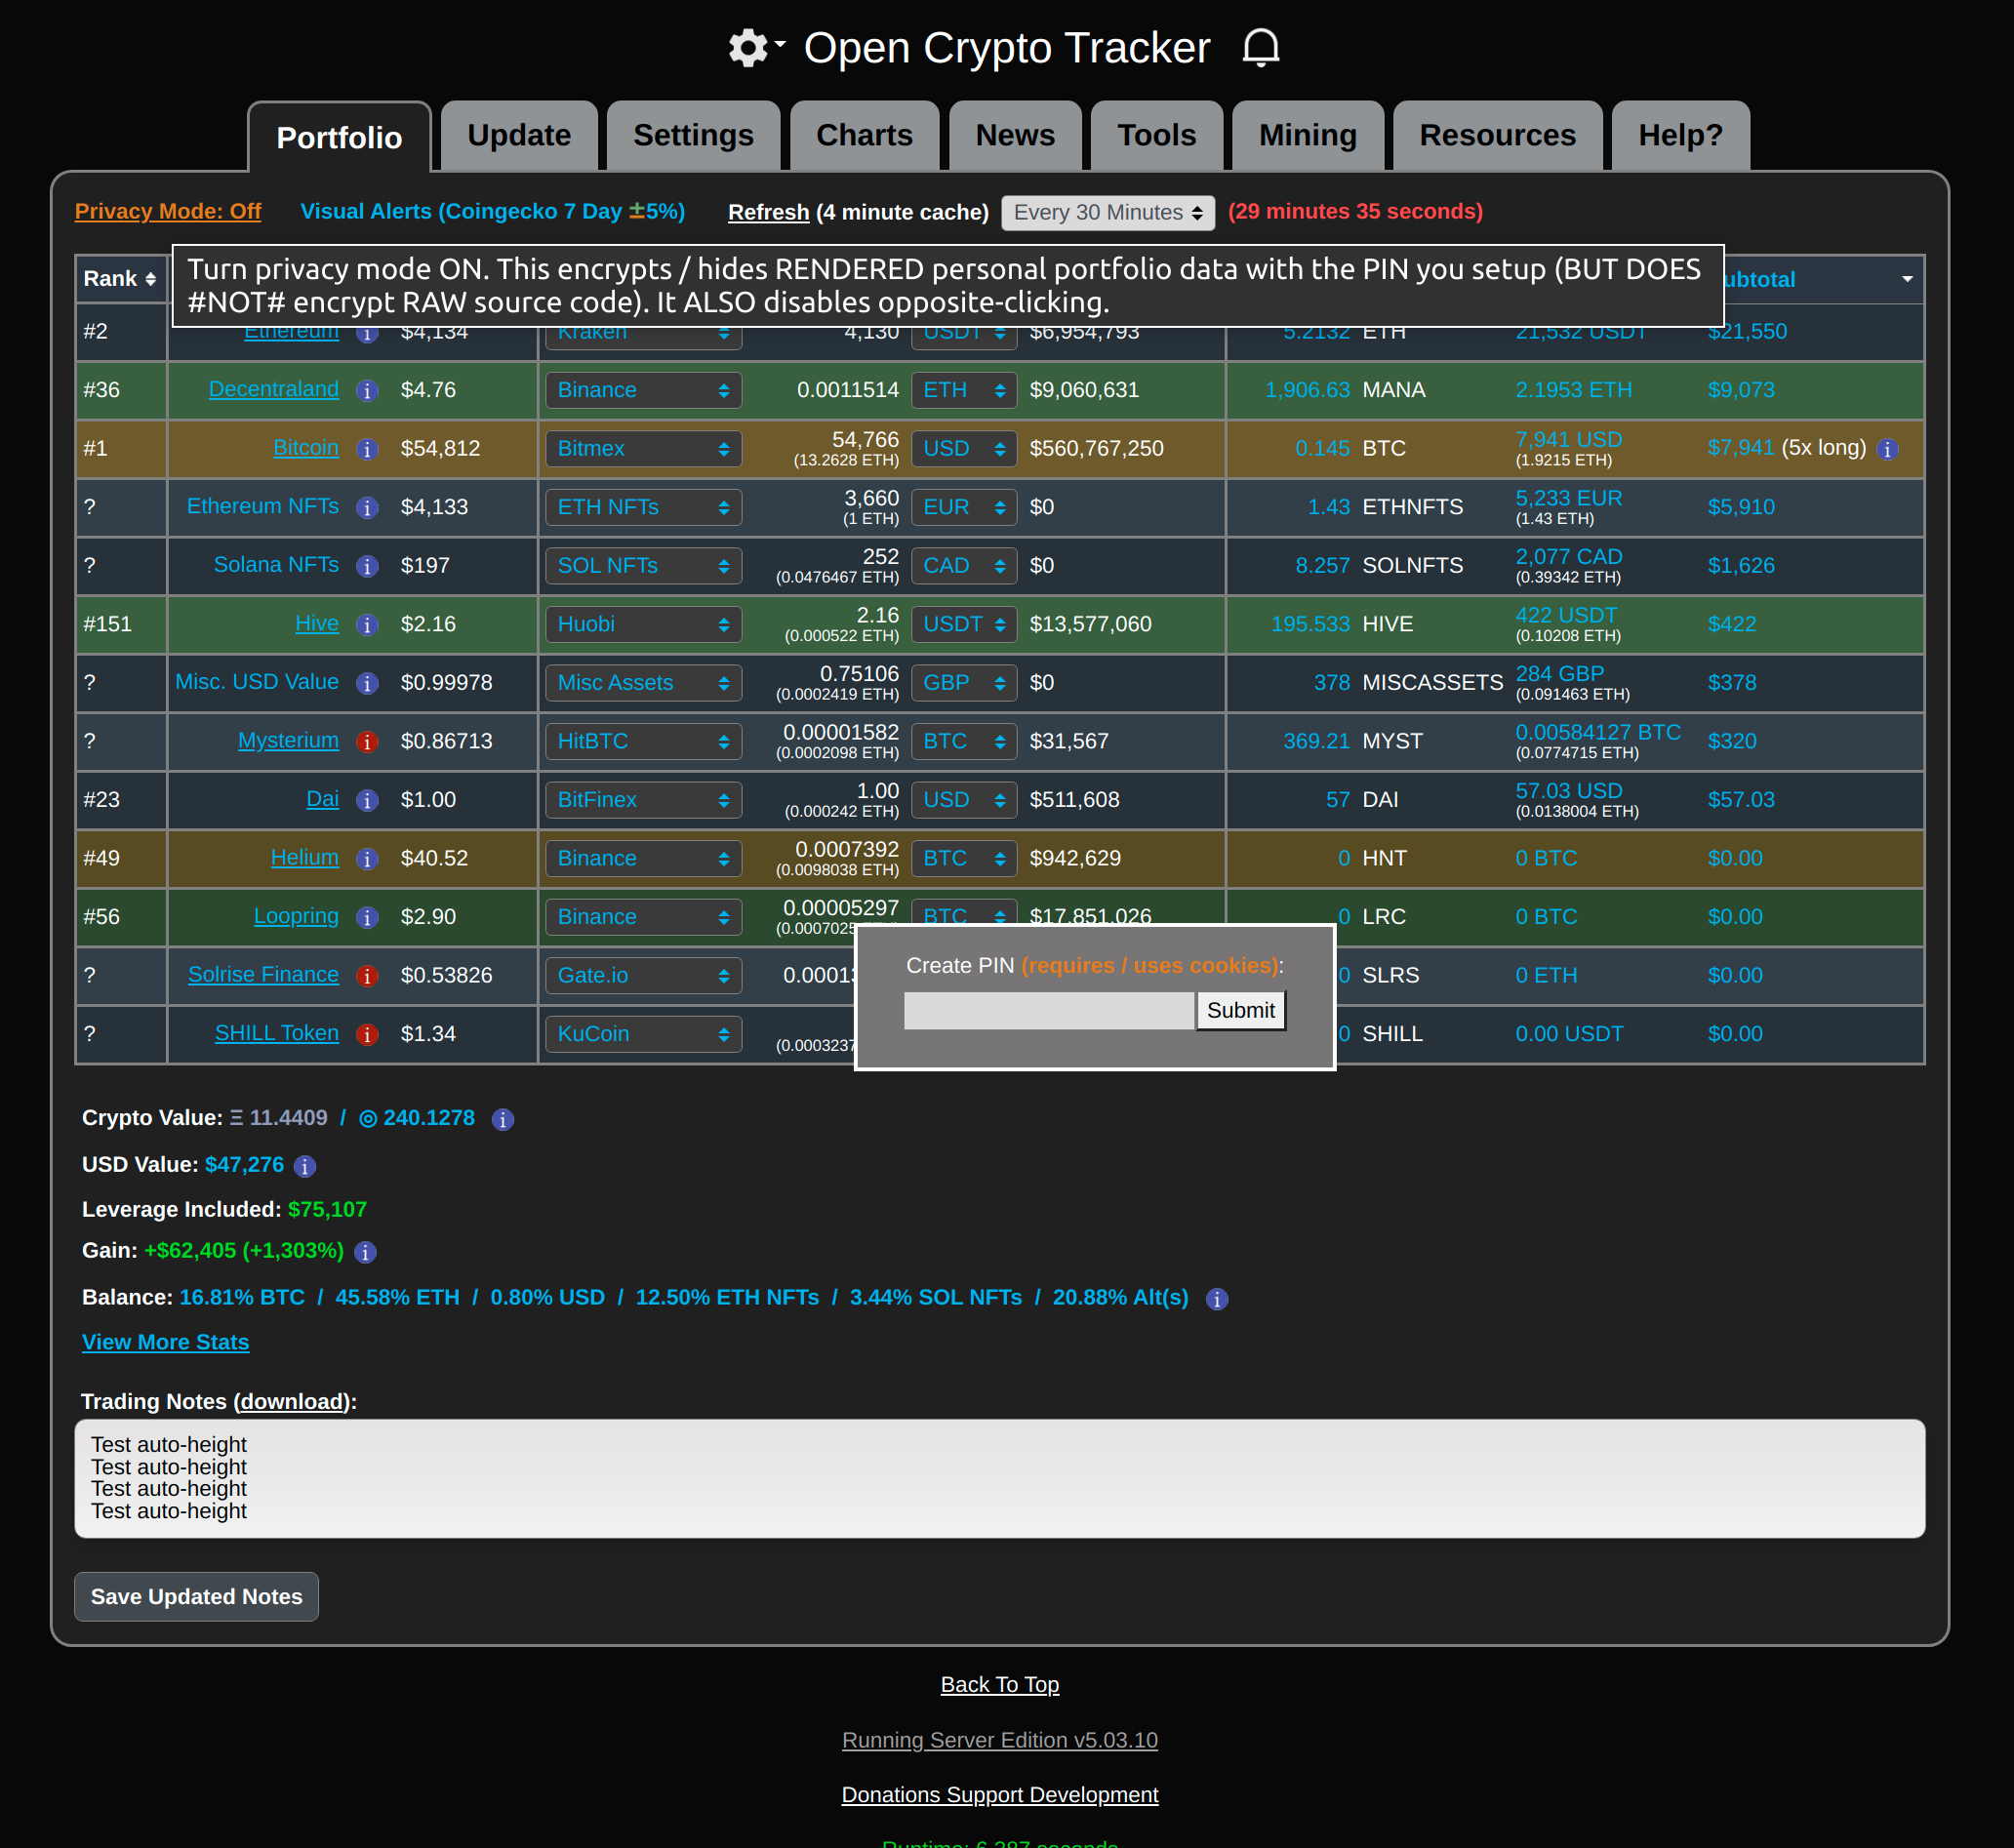This screenshot has height=1848, width=2014.
Task: Sort the table by the Rank column
Action: click(x=120, y=279)
